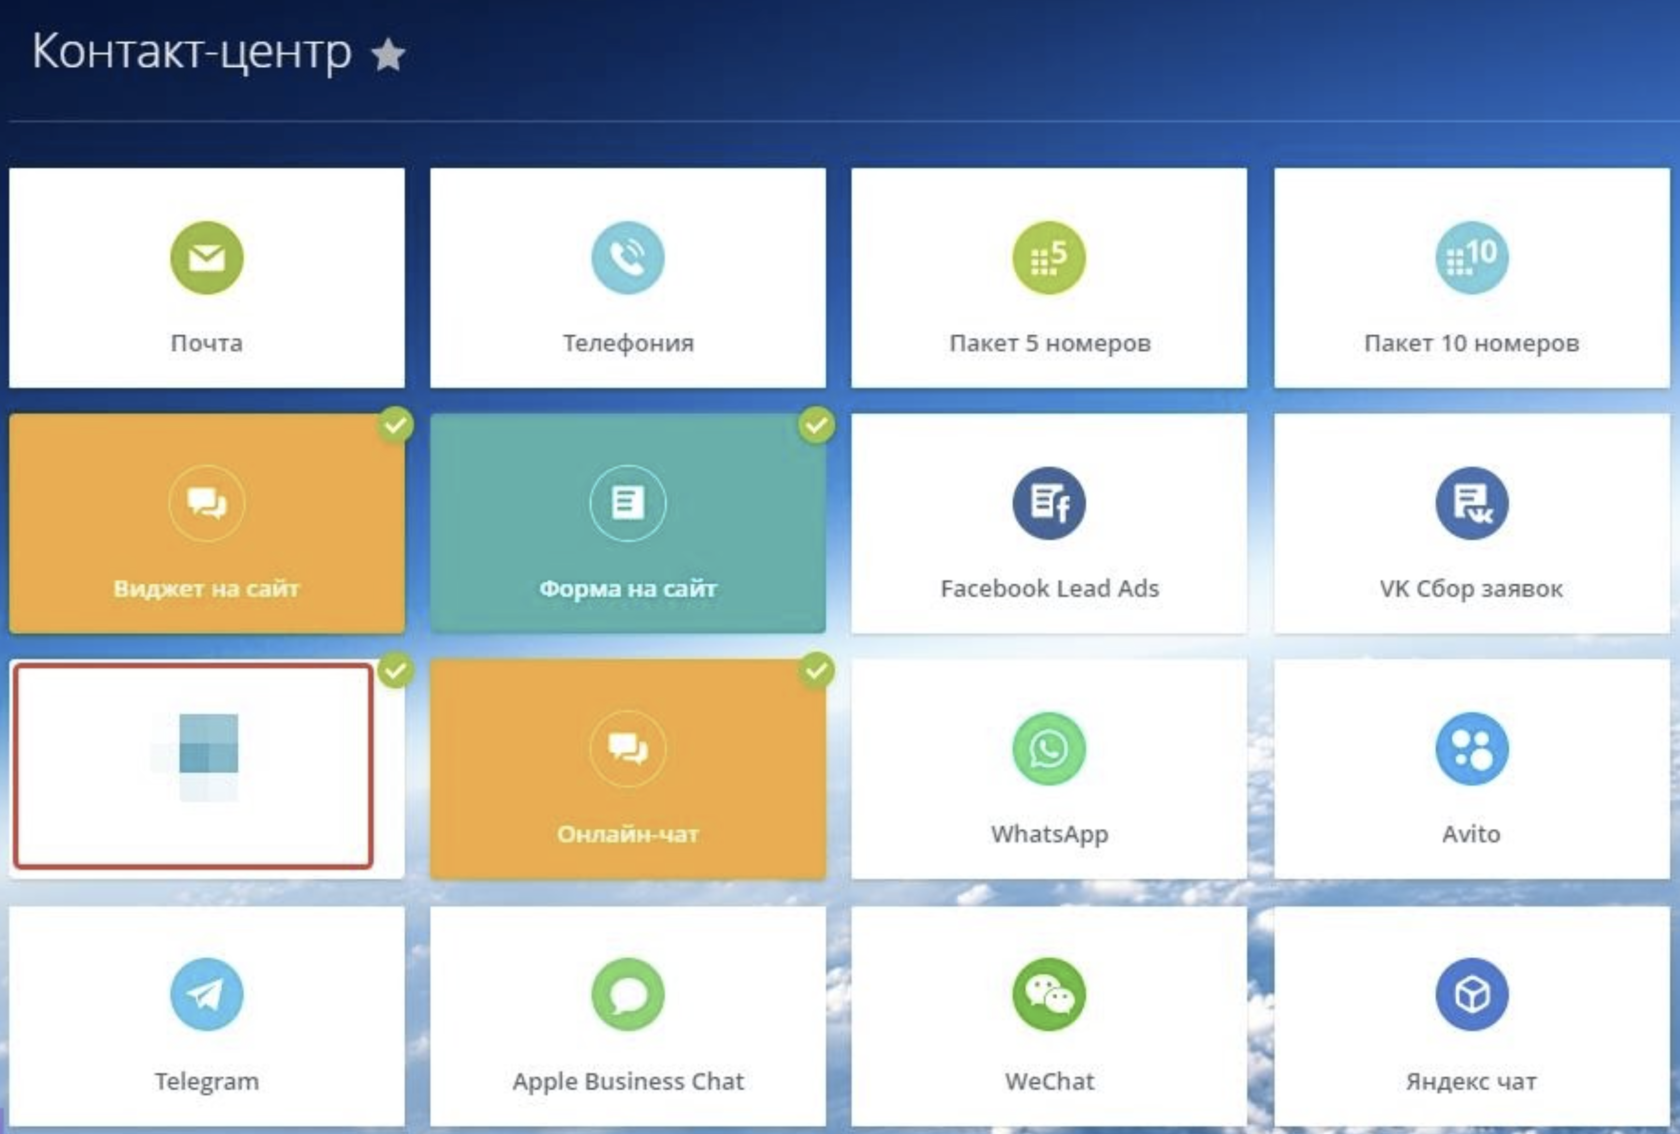Click the Телефония label
Image resolution: width=1680 pixels, height=1134 pixels.
pos(628,343)
